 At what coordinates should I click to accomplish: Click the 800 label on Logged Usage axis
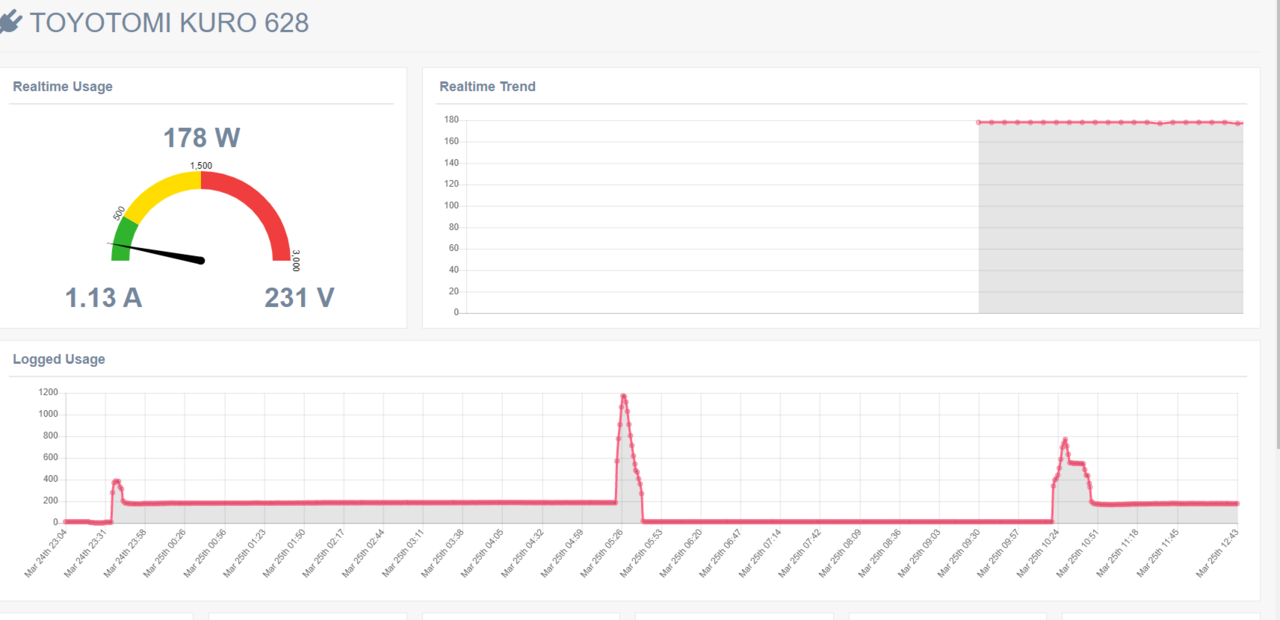tap(51, 436)
